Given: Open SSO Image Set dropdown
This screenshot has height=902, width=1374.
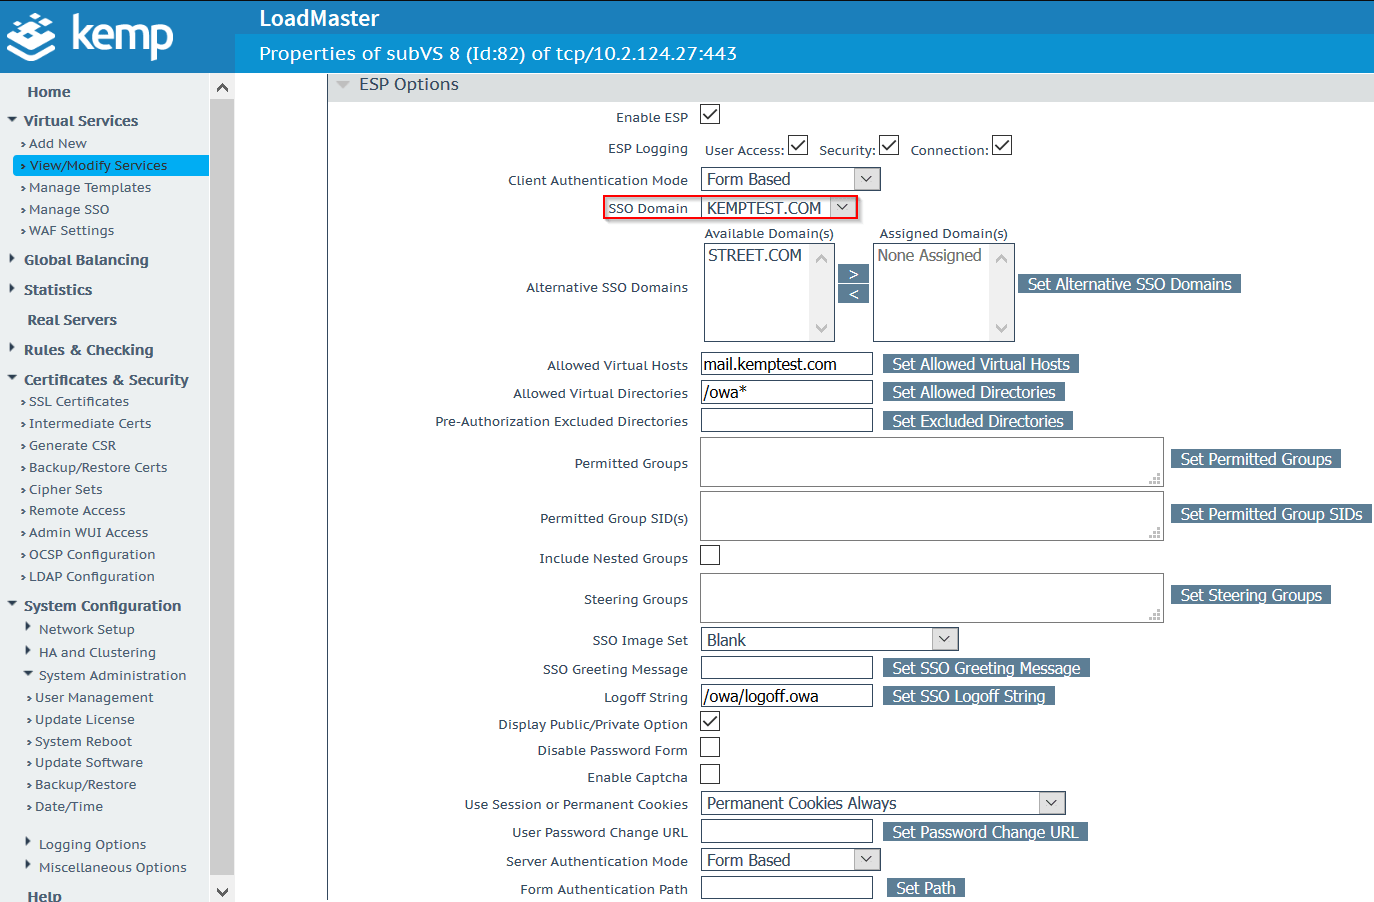Looking at the screenshot, I should pyautogui.click(x=829, y=639).
